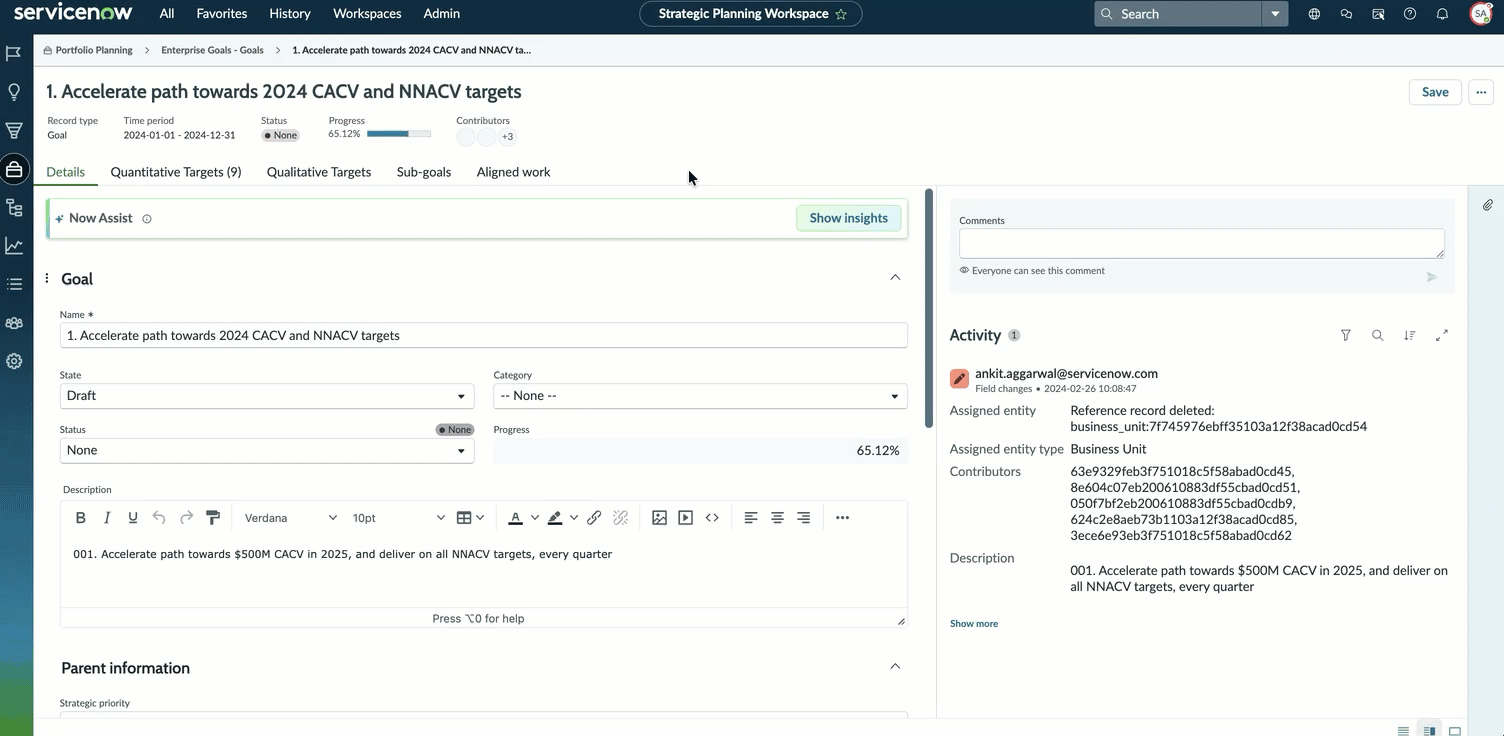Center align the description text

(x=777, y=518)
